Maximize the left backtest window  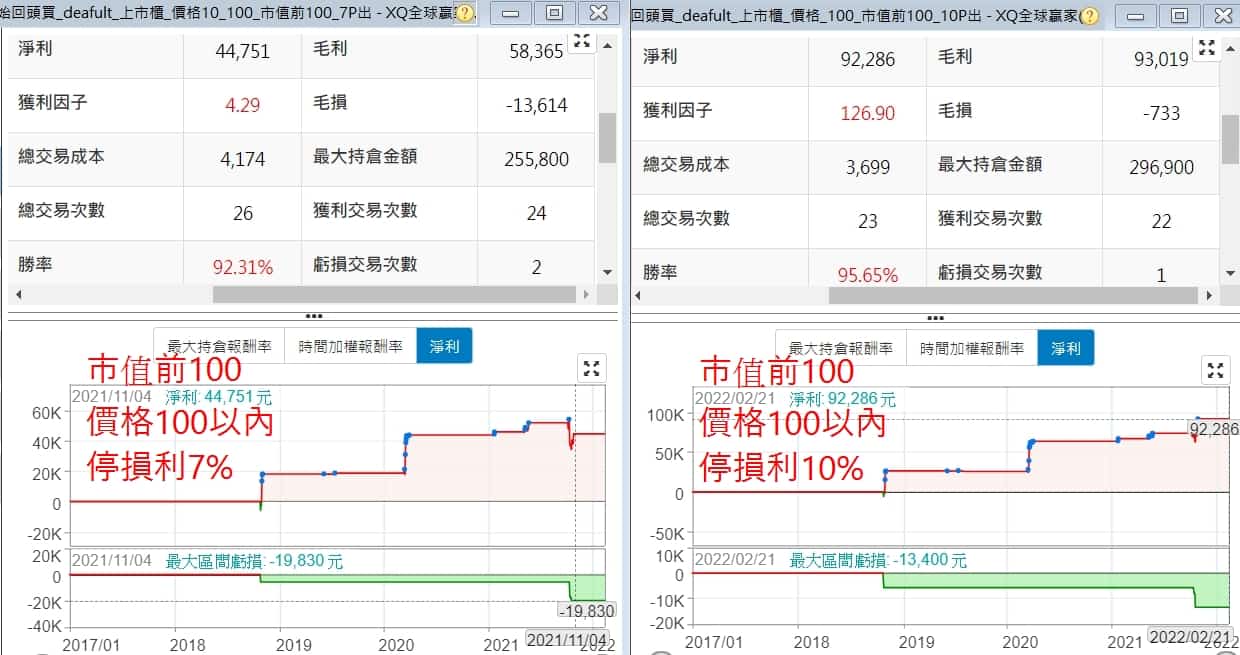(554, 14)
